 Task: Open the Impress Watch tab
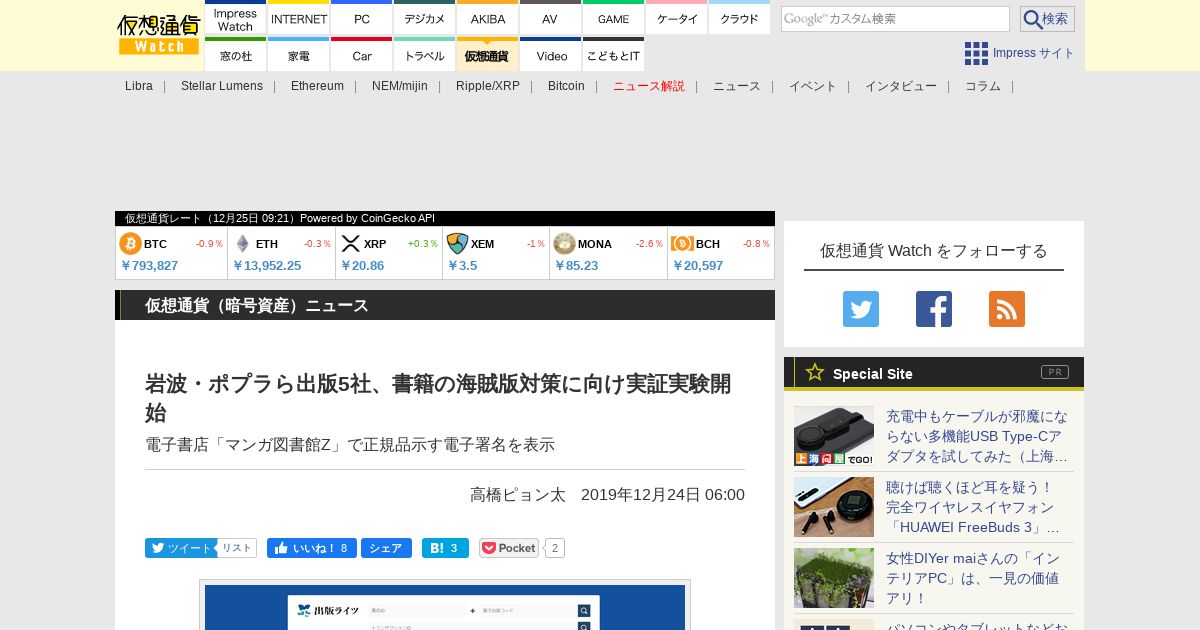point(235,19)
